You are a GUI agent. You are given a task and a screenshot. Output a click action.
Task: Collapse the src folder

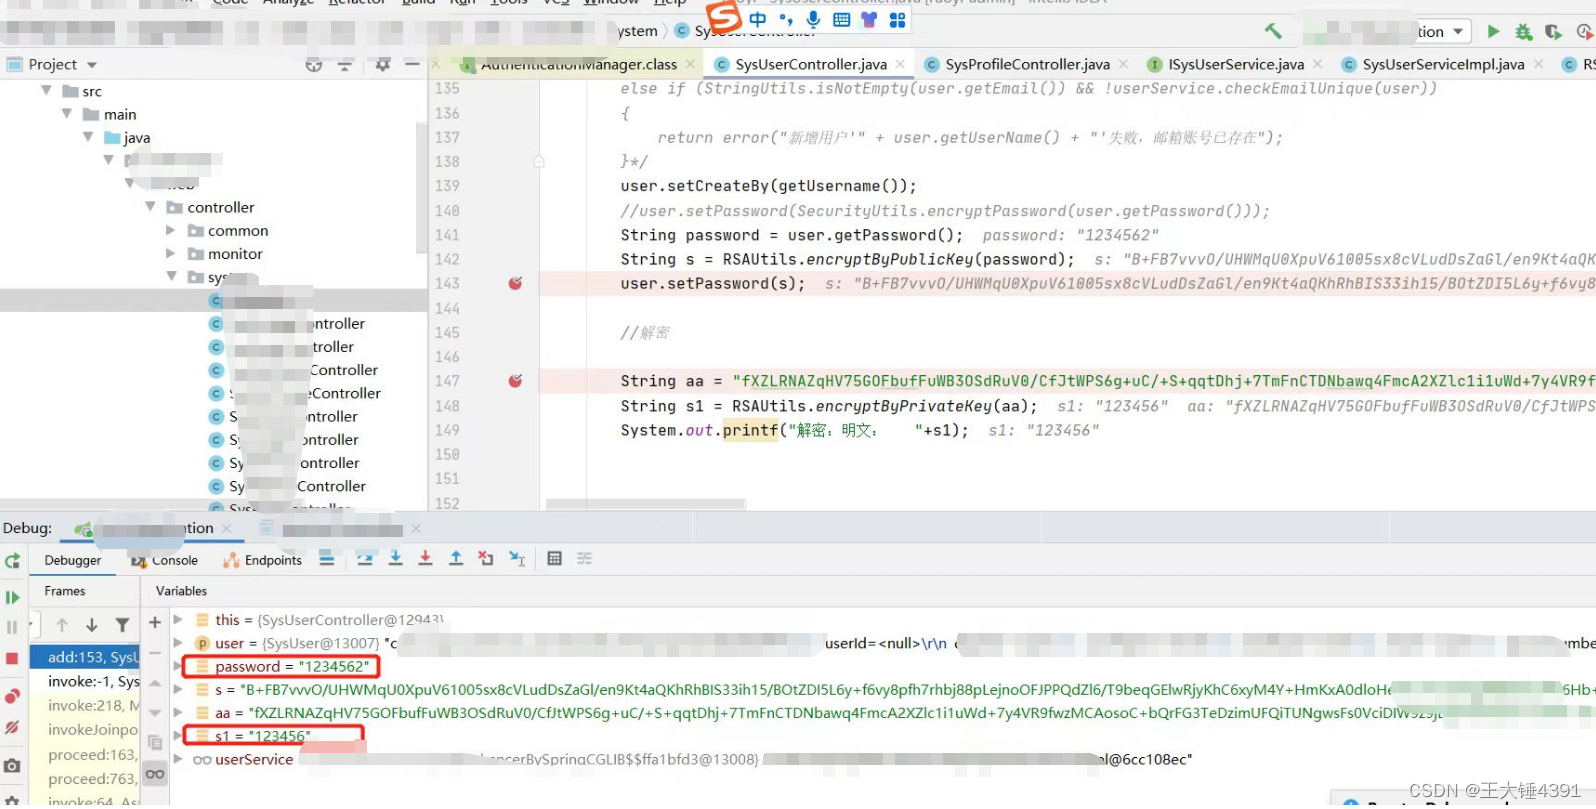(x=46, y=90)
